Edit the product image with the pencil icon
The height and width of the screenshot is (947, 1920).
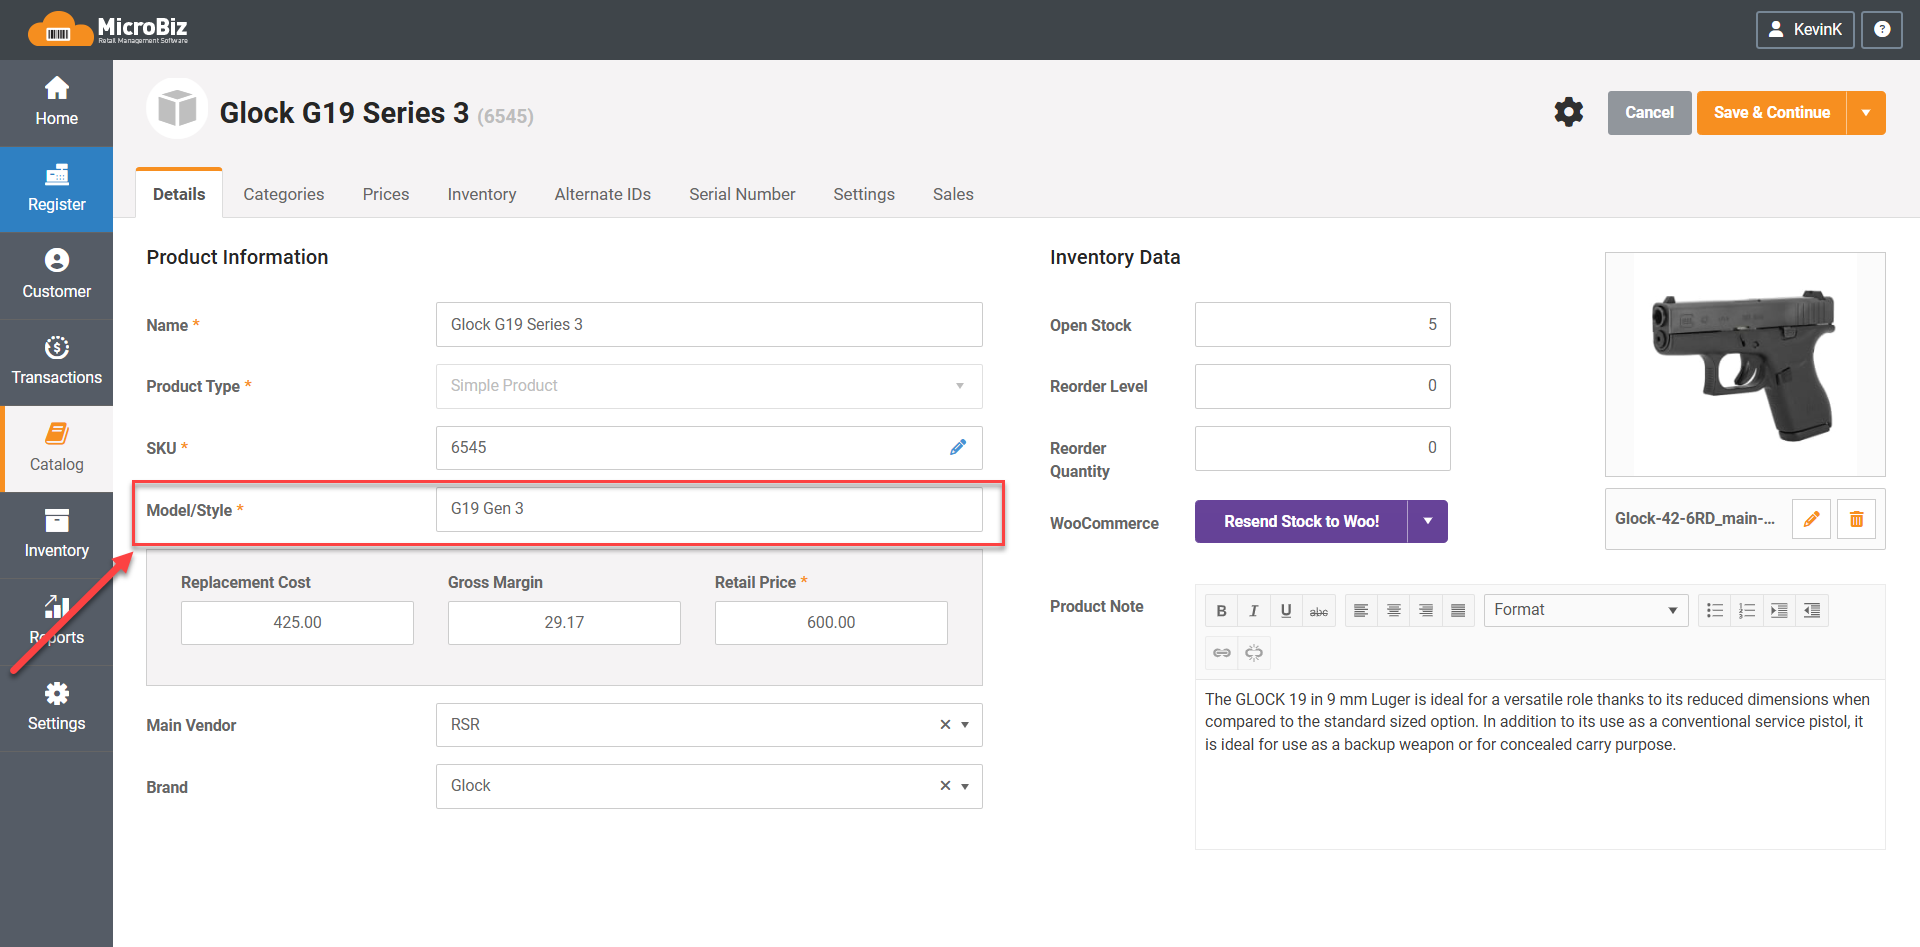1811,519
